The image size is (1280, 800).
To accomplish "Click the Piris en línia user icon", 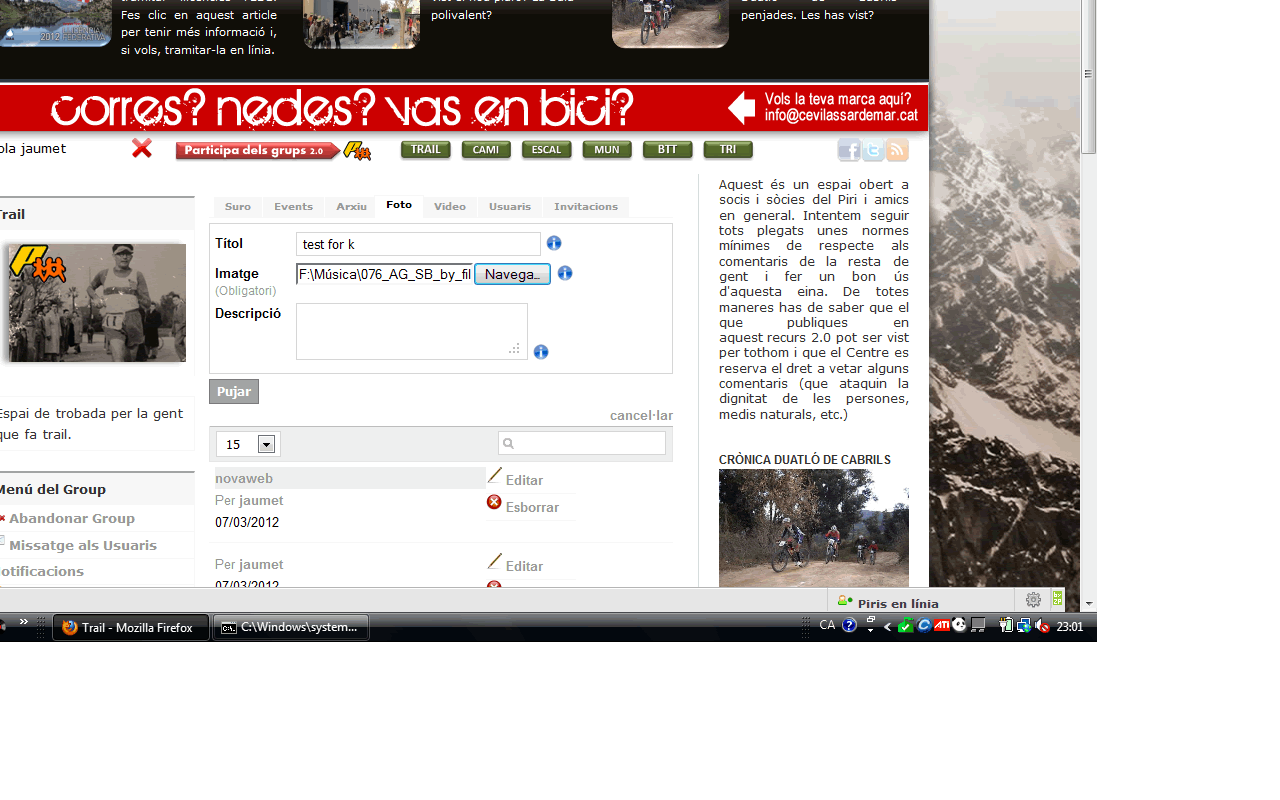I will pyautogui.click(x=845, y=601).
